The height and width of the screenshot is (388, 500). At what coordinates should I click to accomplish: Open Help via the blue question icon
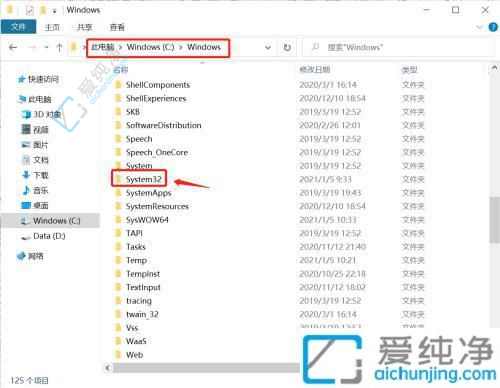coord(493,27)
